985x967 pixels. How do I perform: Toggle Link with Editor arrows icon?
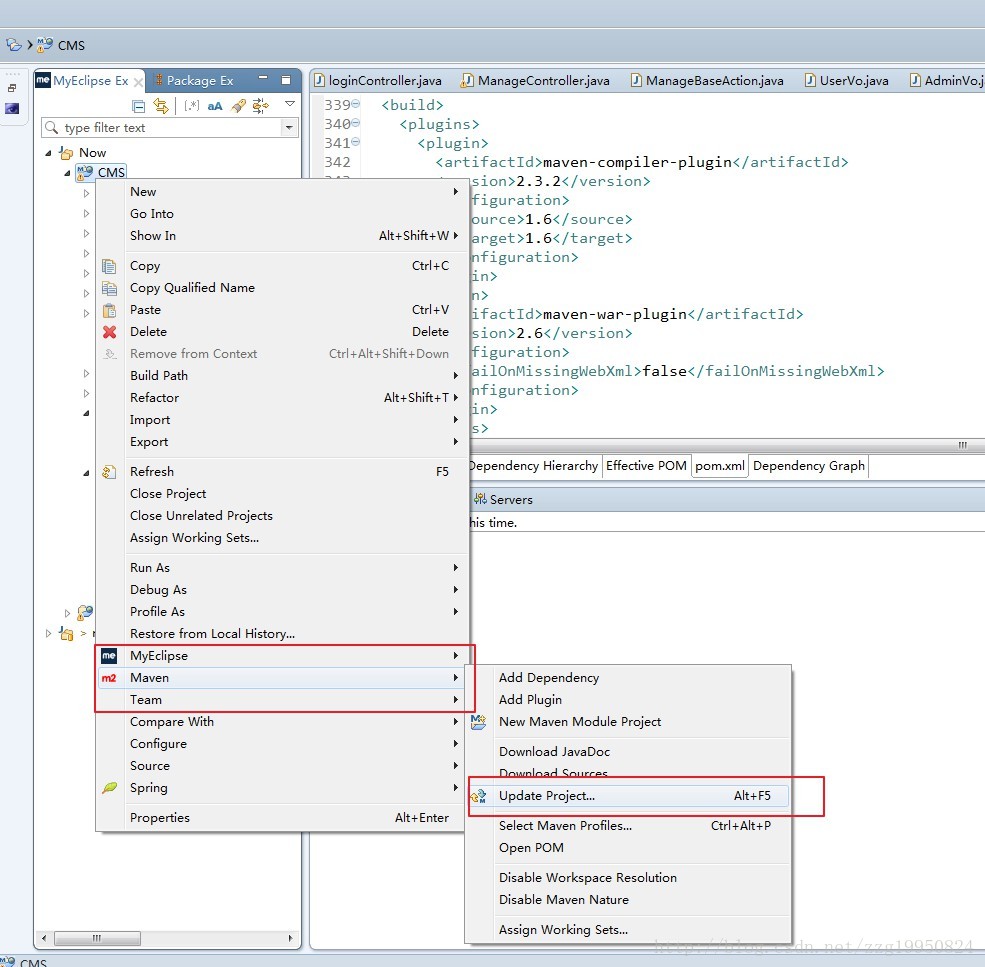coord(161,106)
